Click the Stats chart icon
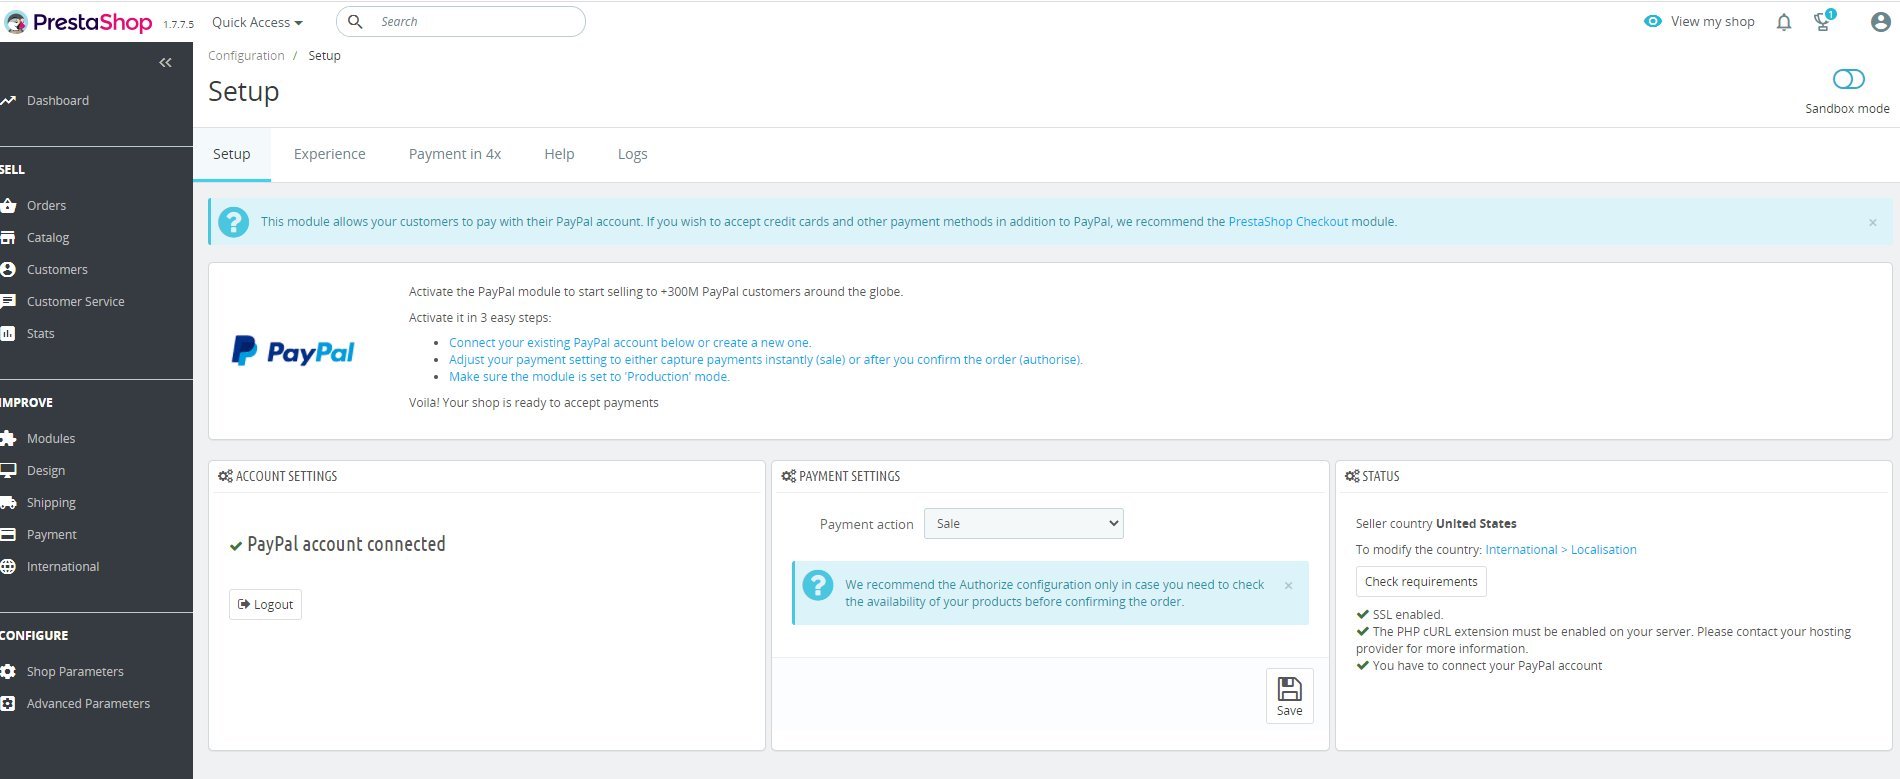The width and height of the screenshot is (1900, 779). (8, 333)
